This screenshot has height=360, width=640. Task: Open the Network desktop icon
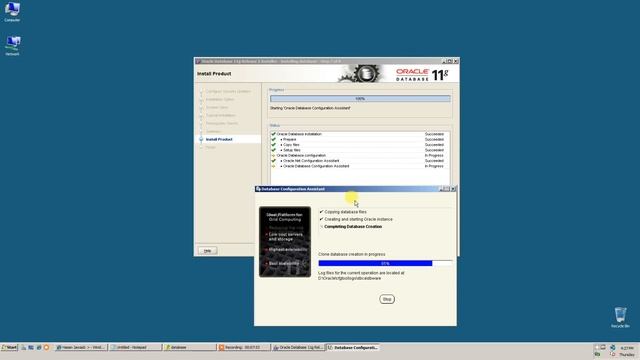click(x=12, y=45)
